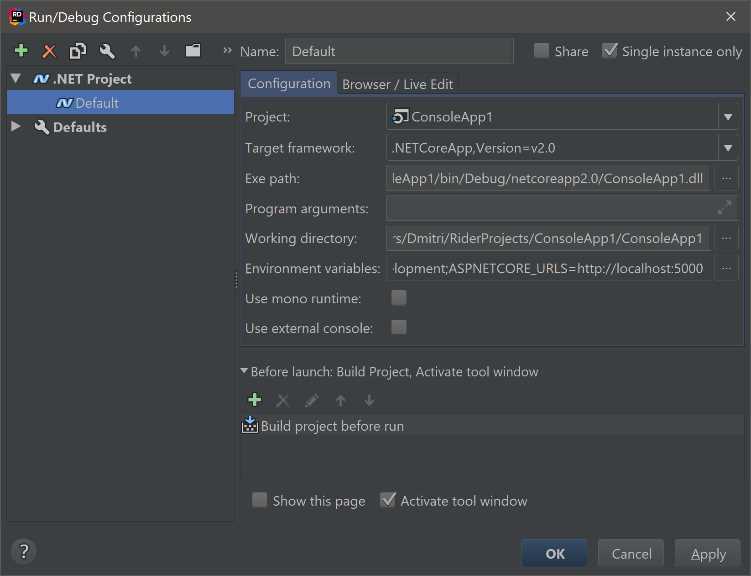
Task: Expand the Defaults tree node
Action: 16,126
